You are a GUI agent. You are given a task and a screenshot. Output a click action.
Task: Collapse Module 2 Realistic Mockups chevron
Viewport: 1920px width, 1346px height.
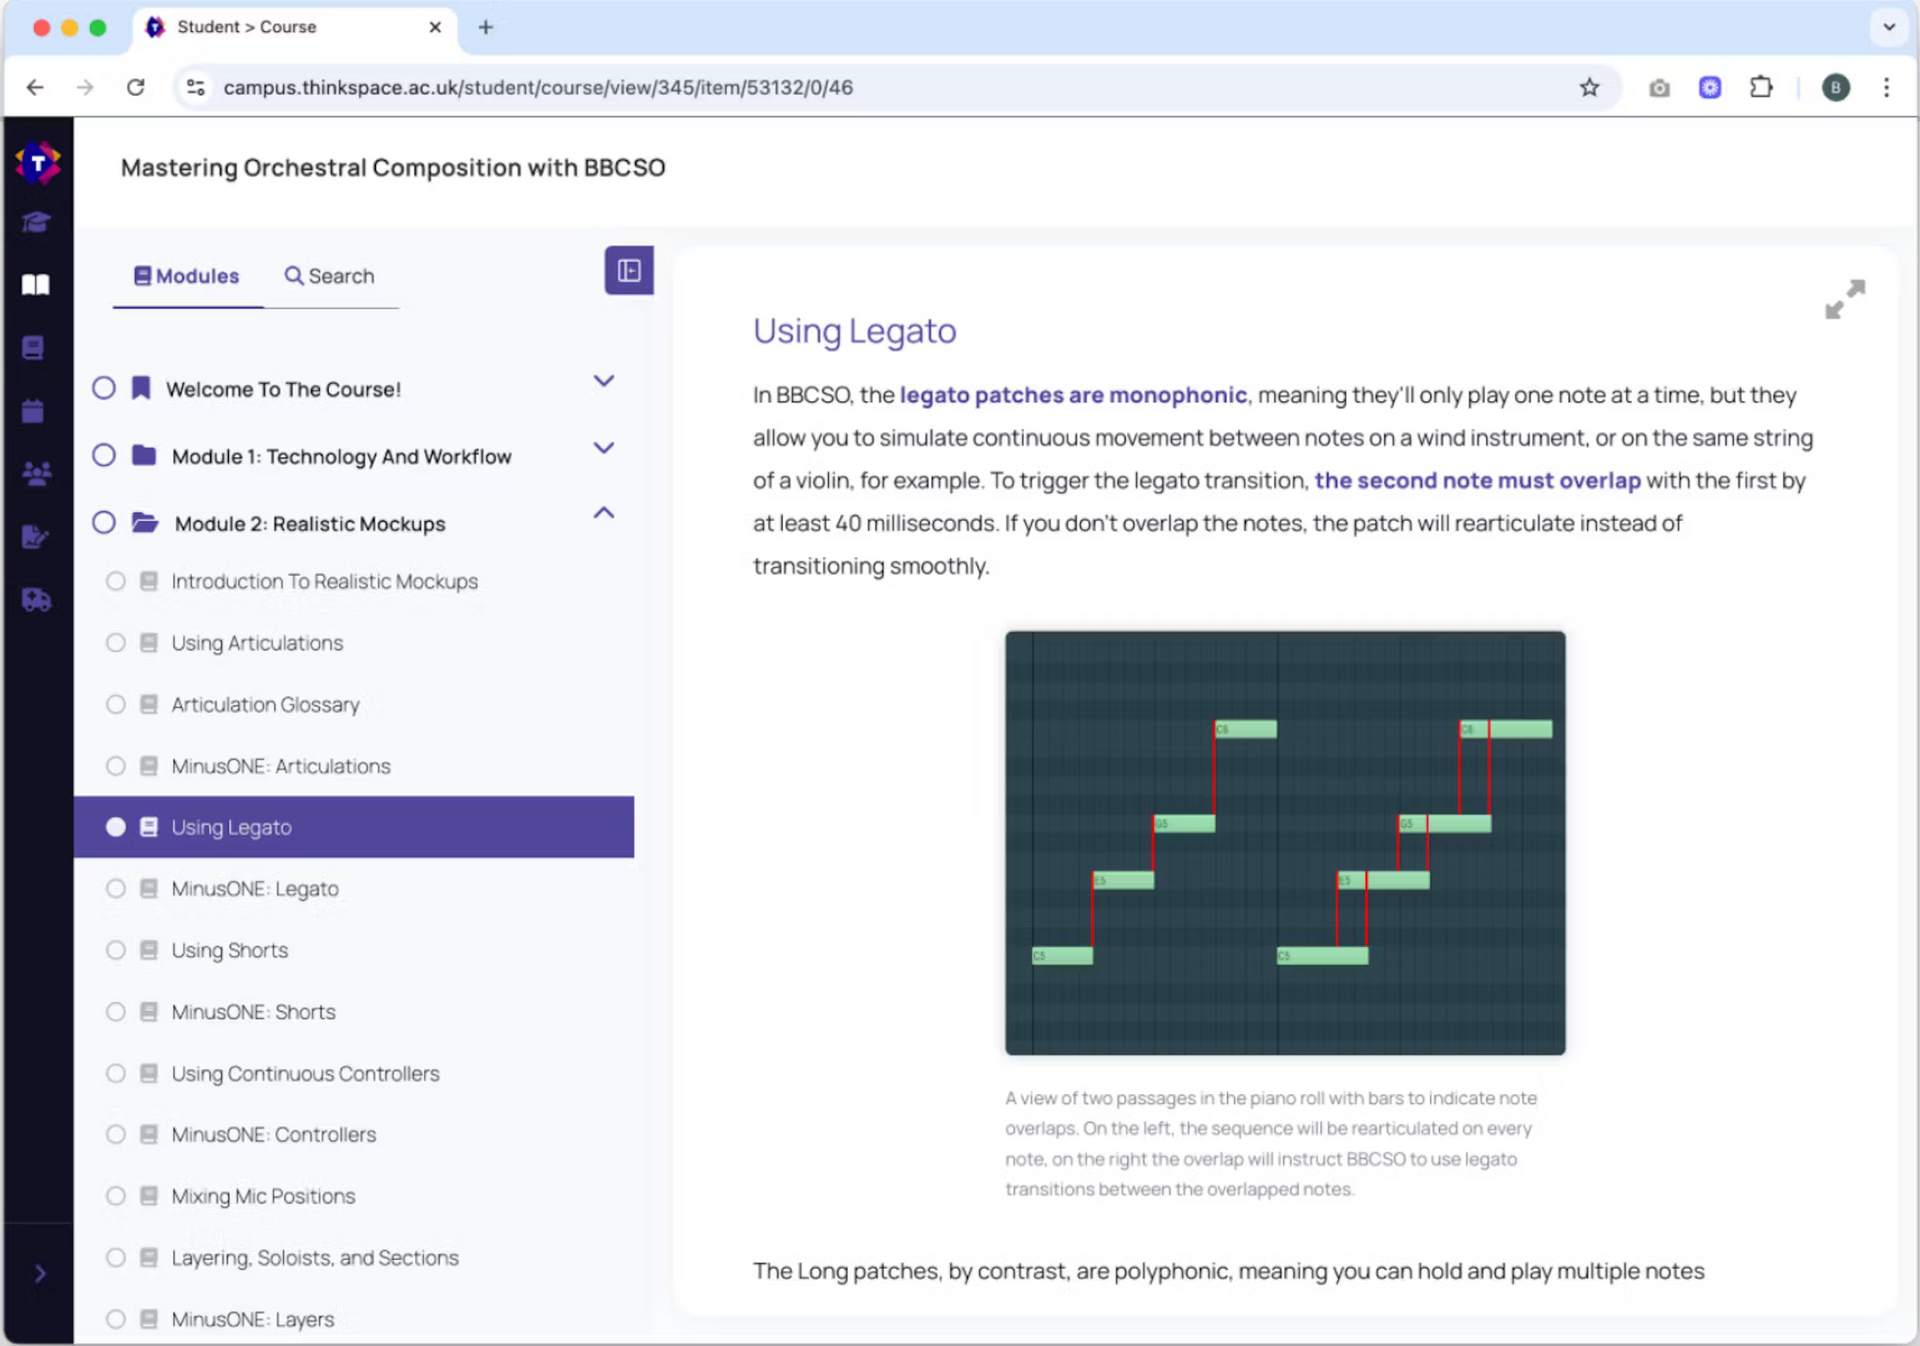(603, 514)
